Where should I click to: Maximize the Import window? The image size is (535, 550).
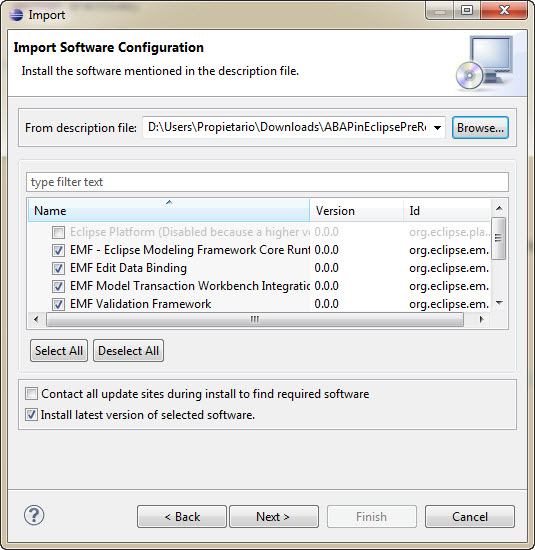point(467,11)
